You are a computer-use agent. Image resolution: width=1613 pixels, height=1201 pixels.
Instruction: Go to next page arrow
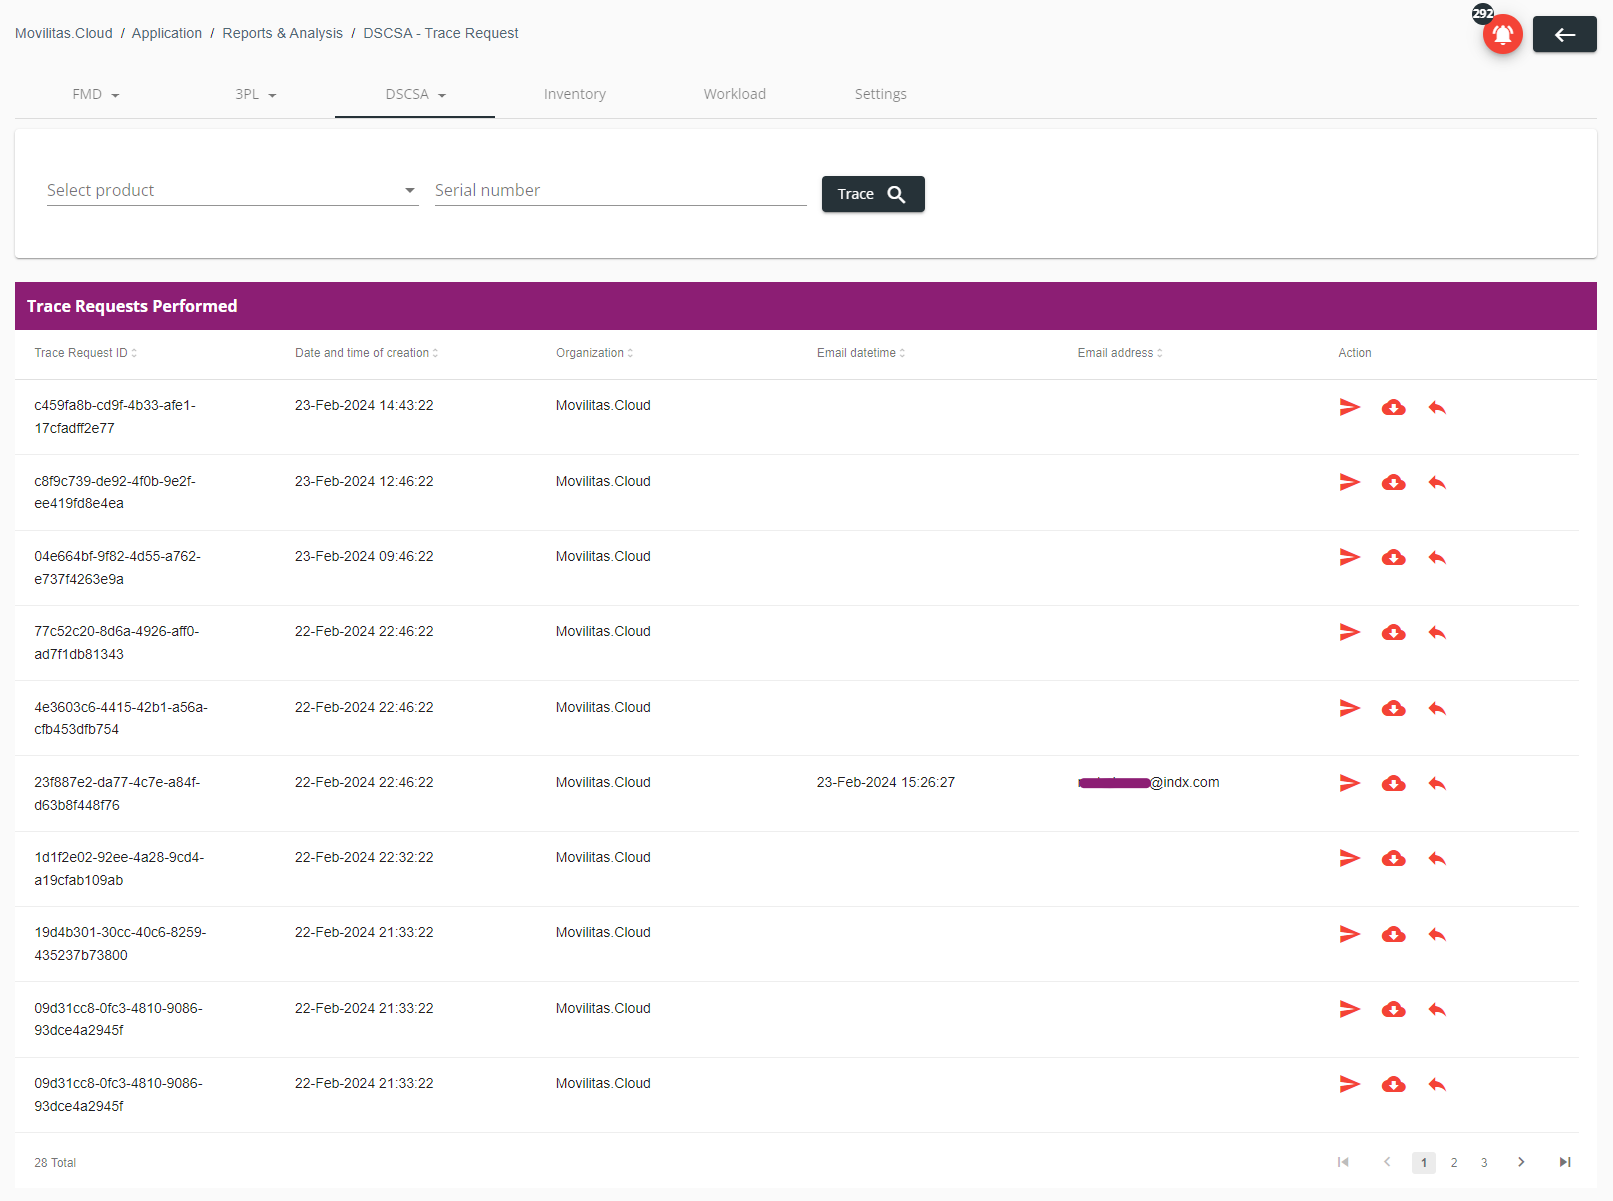point(1521,1162)
